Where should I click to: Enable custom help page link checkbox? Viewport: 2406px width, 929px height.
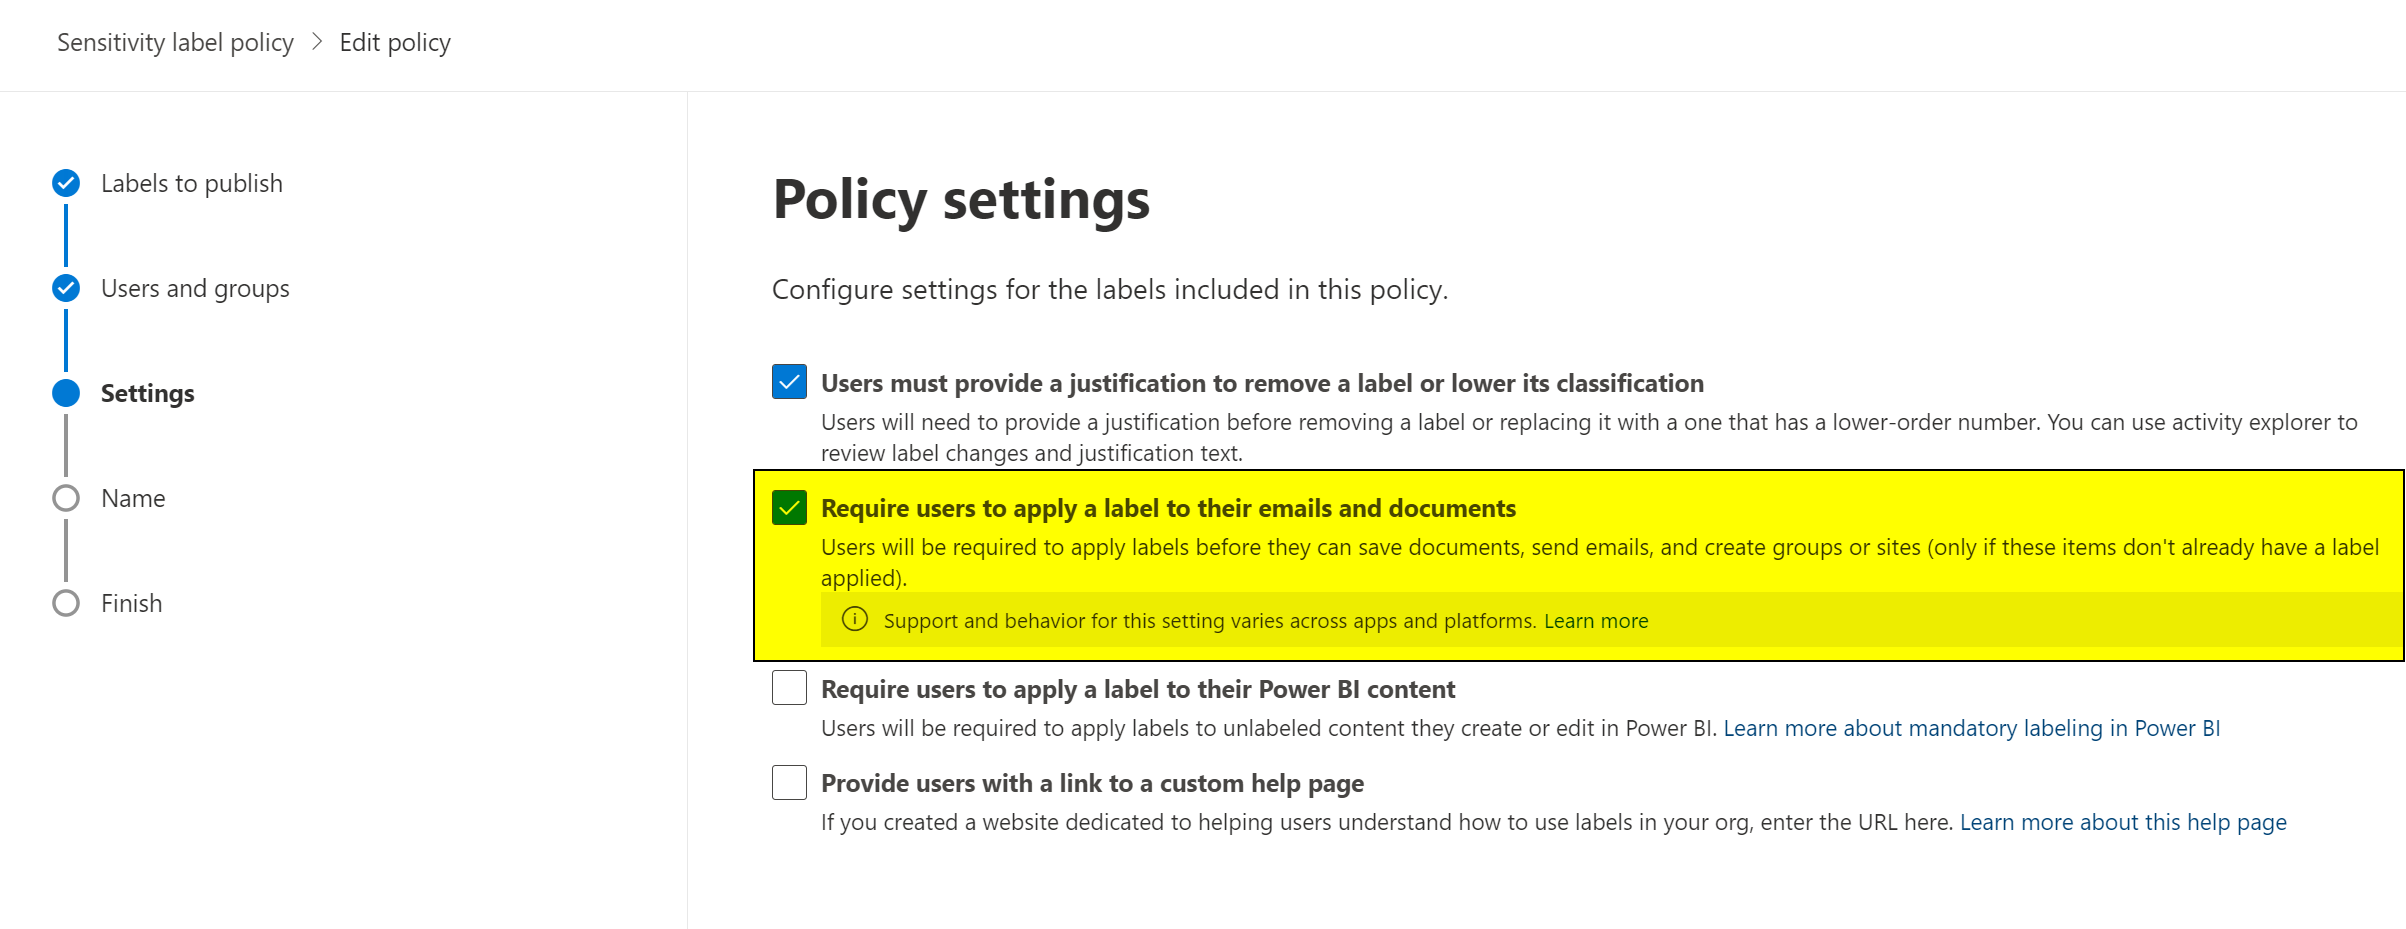pos(789,782)
